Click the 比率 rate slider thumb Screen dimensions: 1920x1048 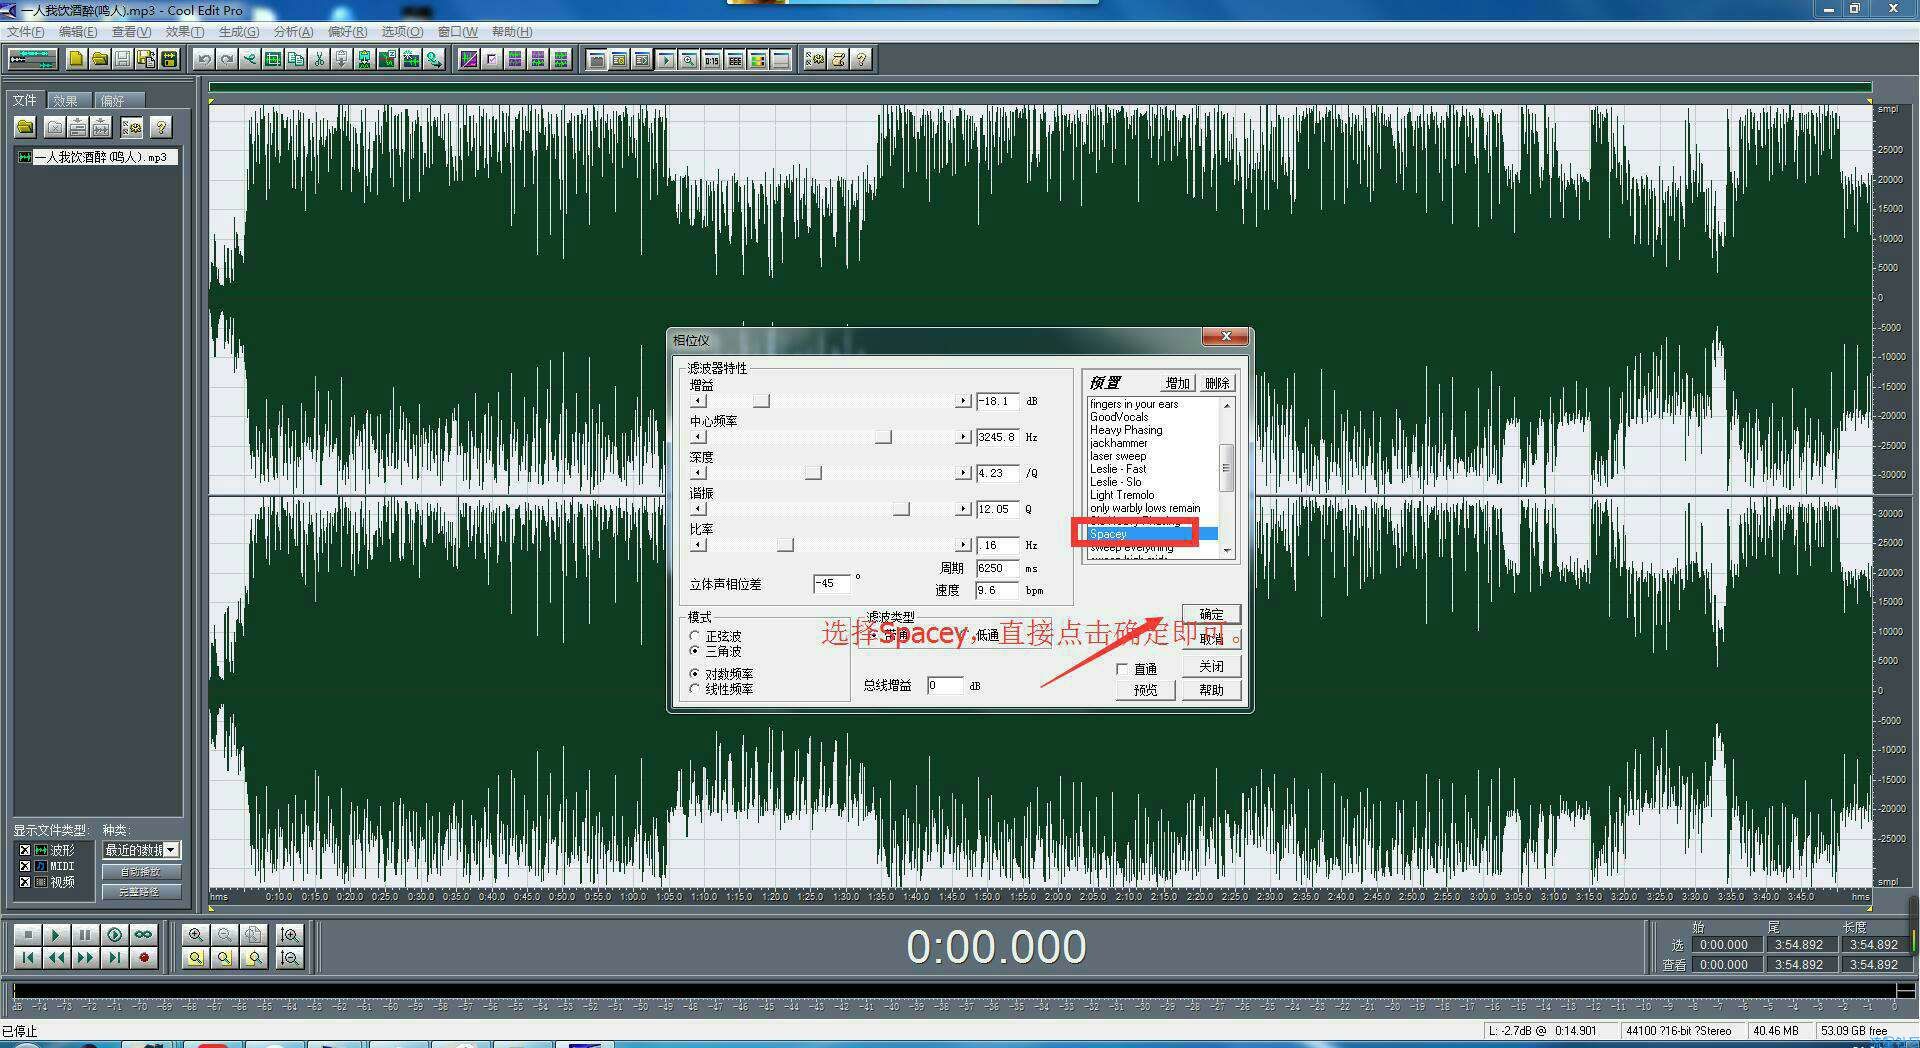click(785, 545)
